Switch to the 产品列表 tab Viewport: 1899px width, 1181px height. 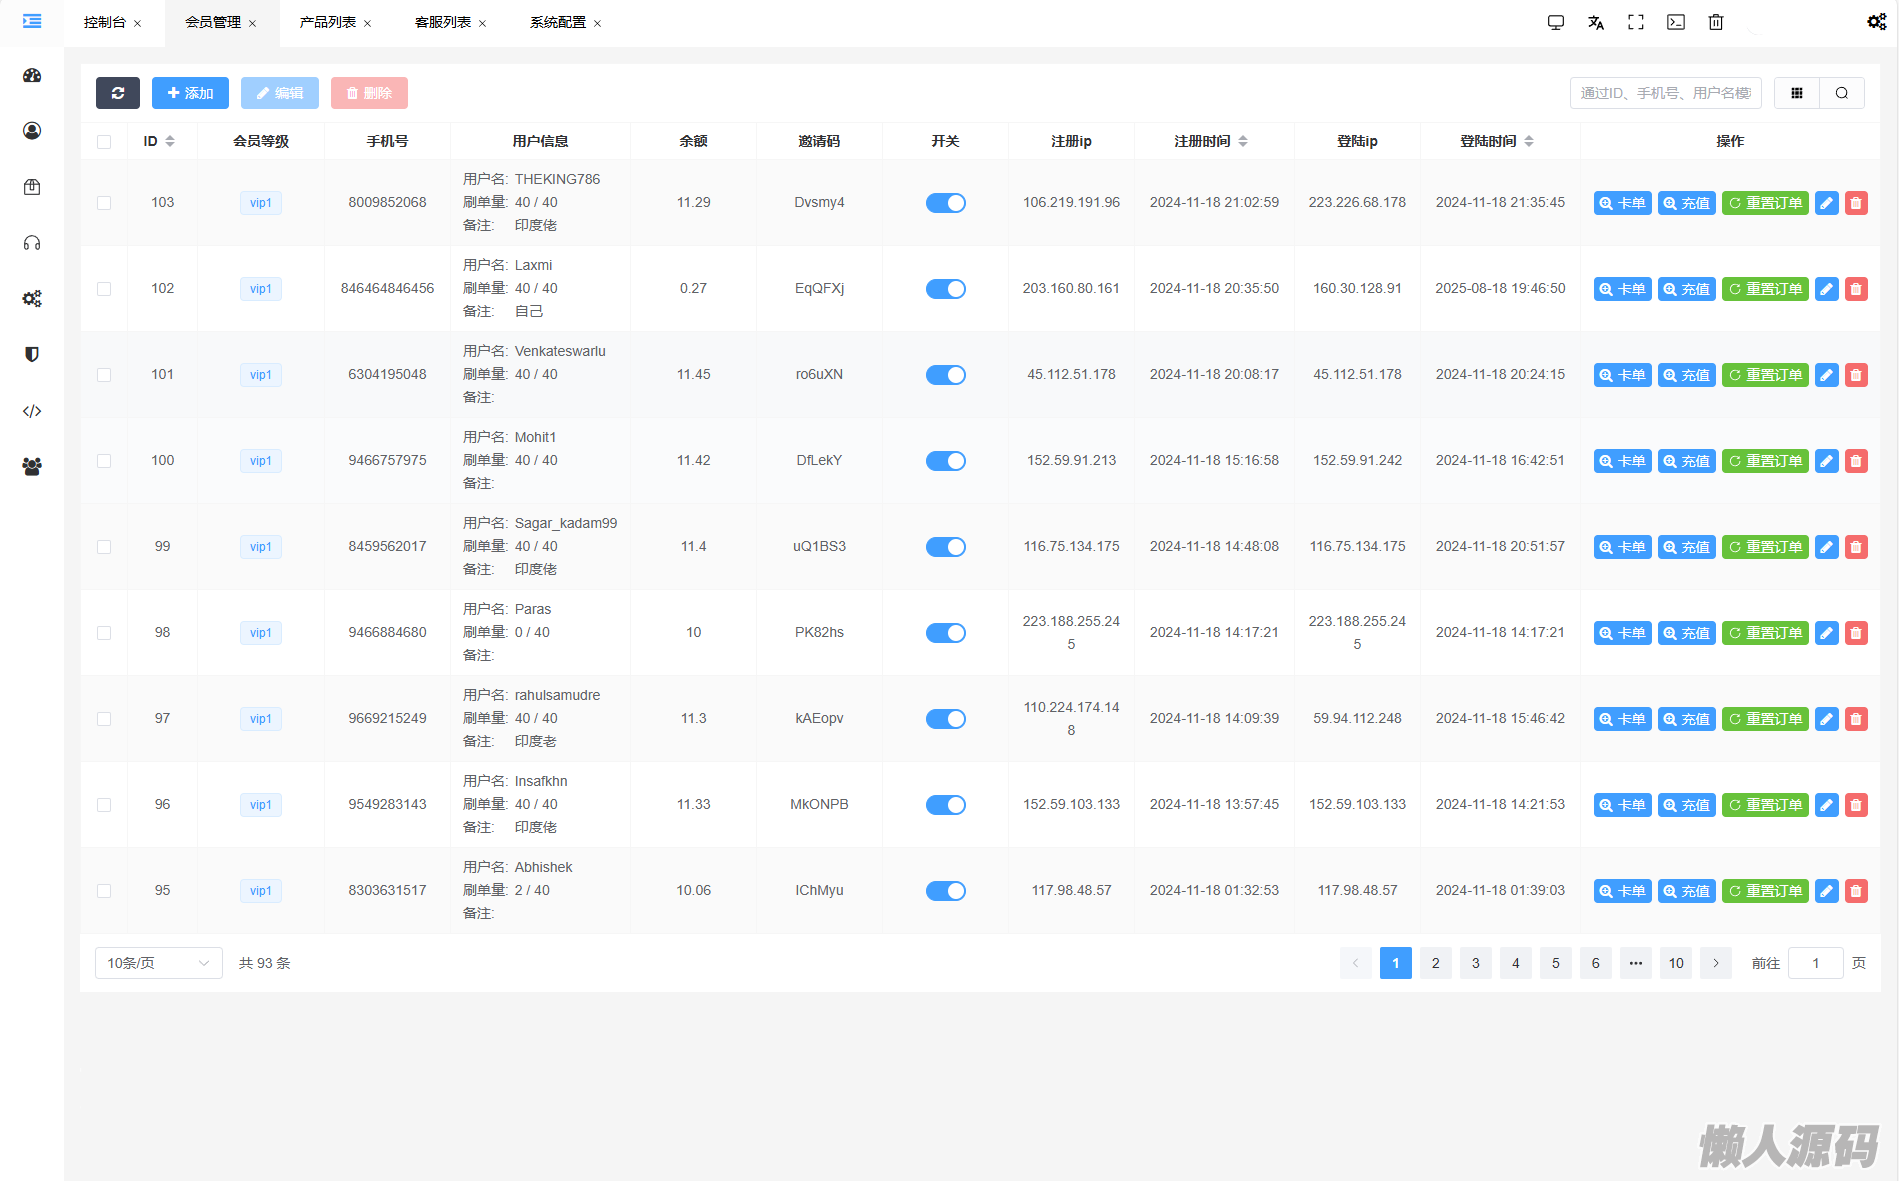pyautogui.click(x=327, y=22)
